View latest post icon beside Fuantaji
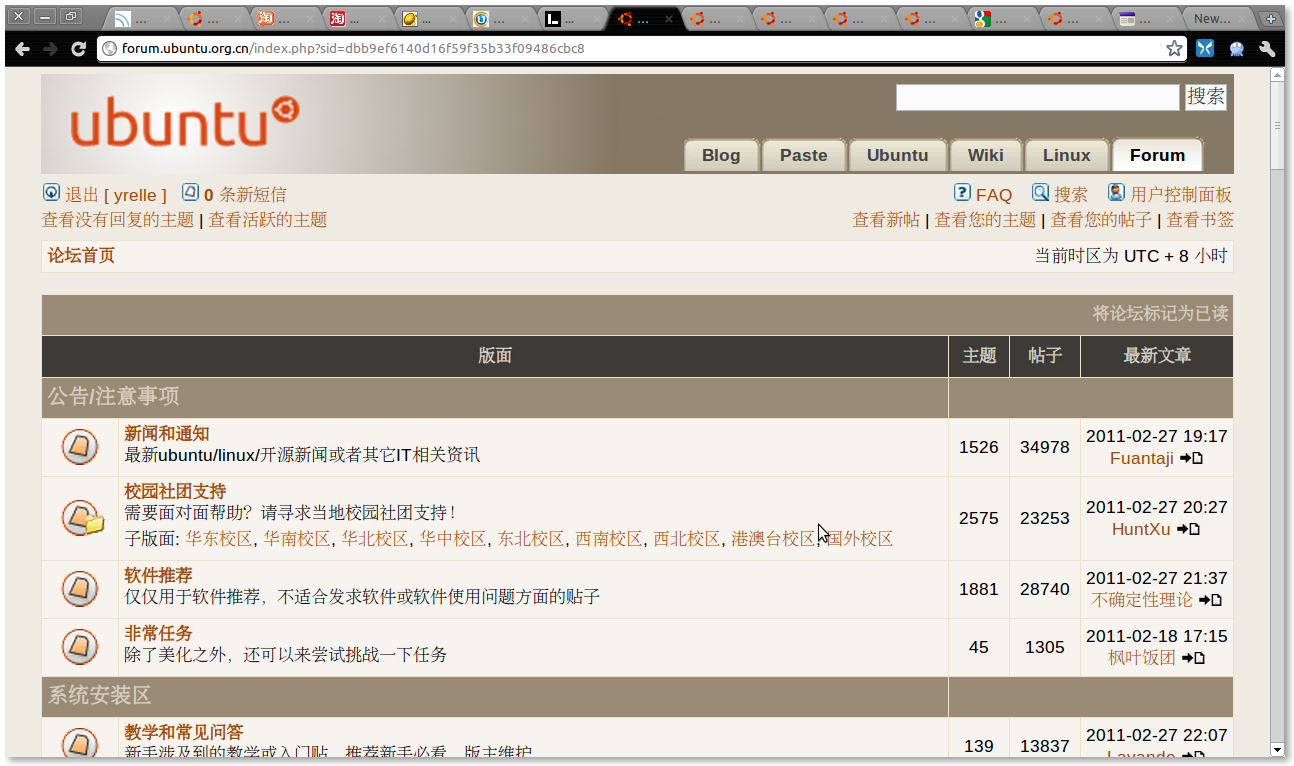The image size is (1294, 766). coord(1191,458)
